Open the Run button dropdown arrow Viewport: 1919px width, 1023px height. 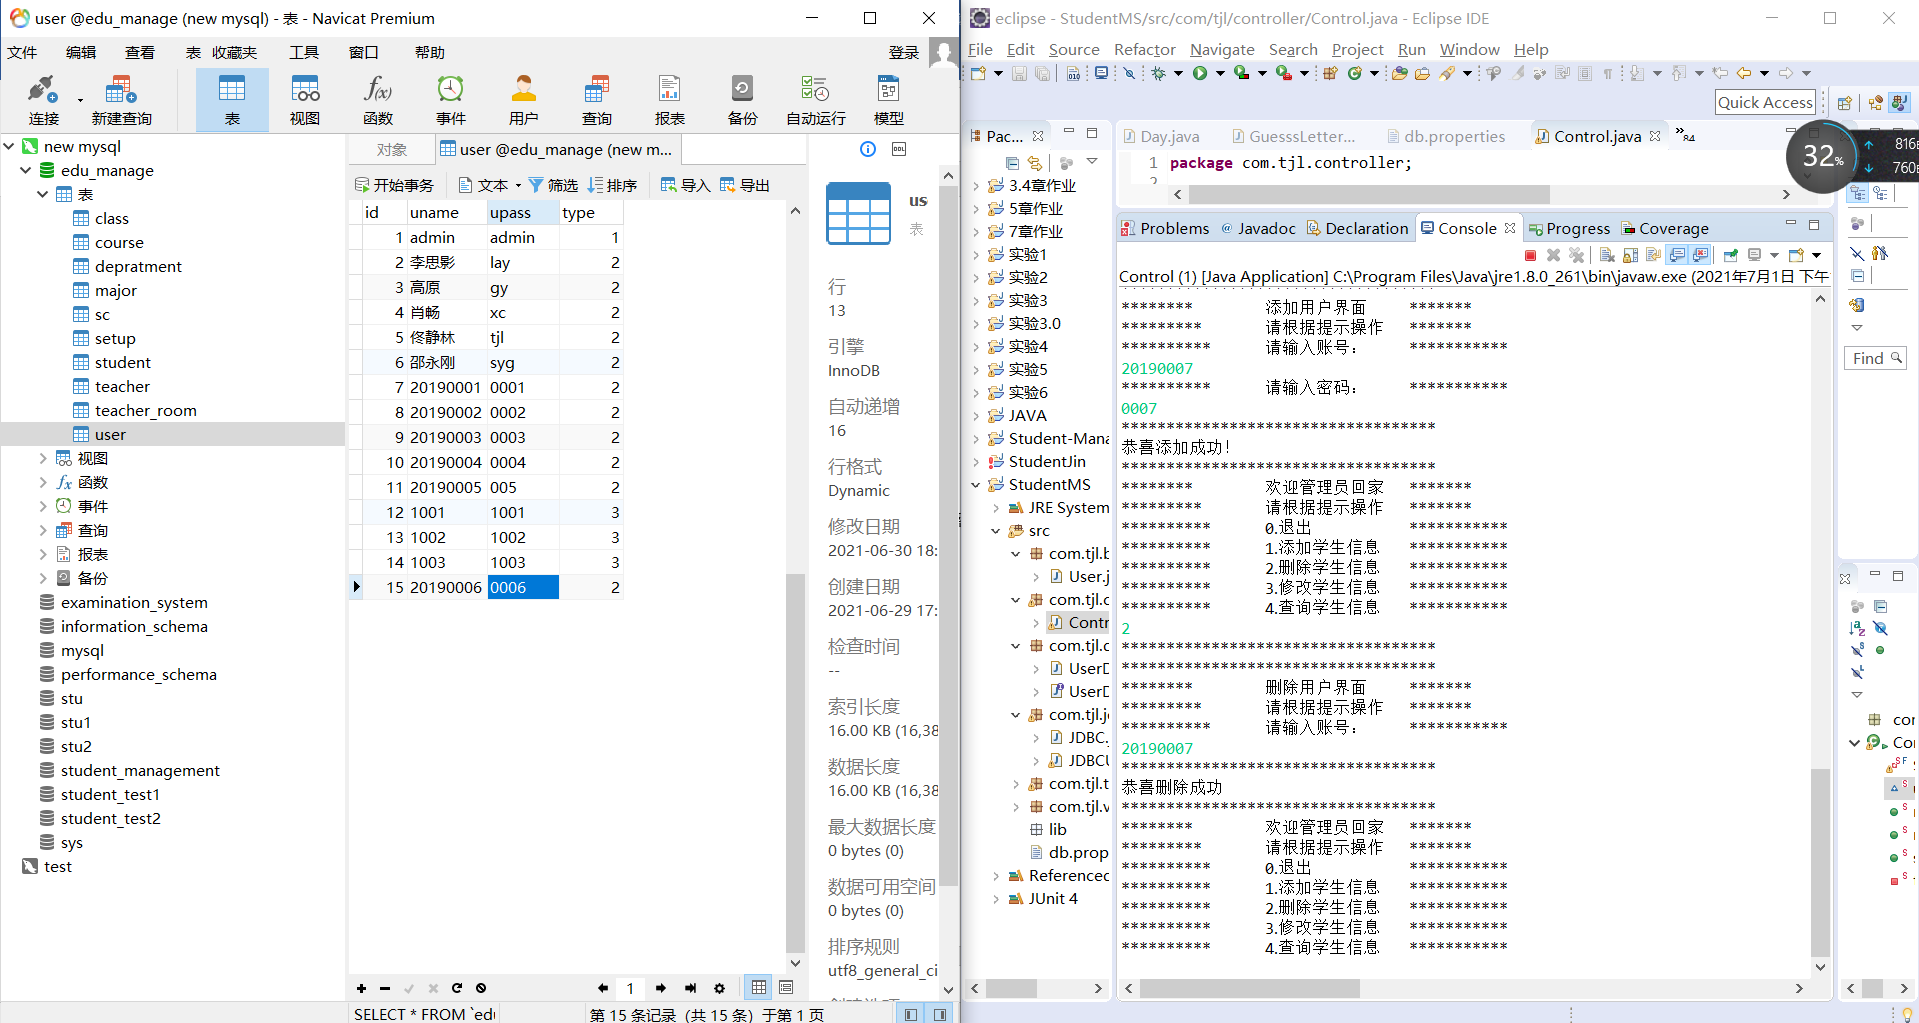click(1220, 73)
